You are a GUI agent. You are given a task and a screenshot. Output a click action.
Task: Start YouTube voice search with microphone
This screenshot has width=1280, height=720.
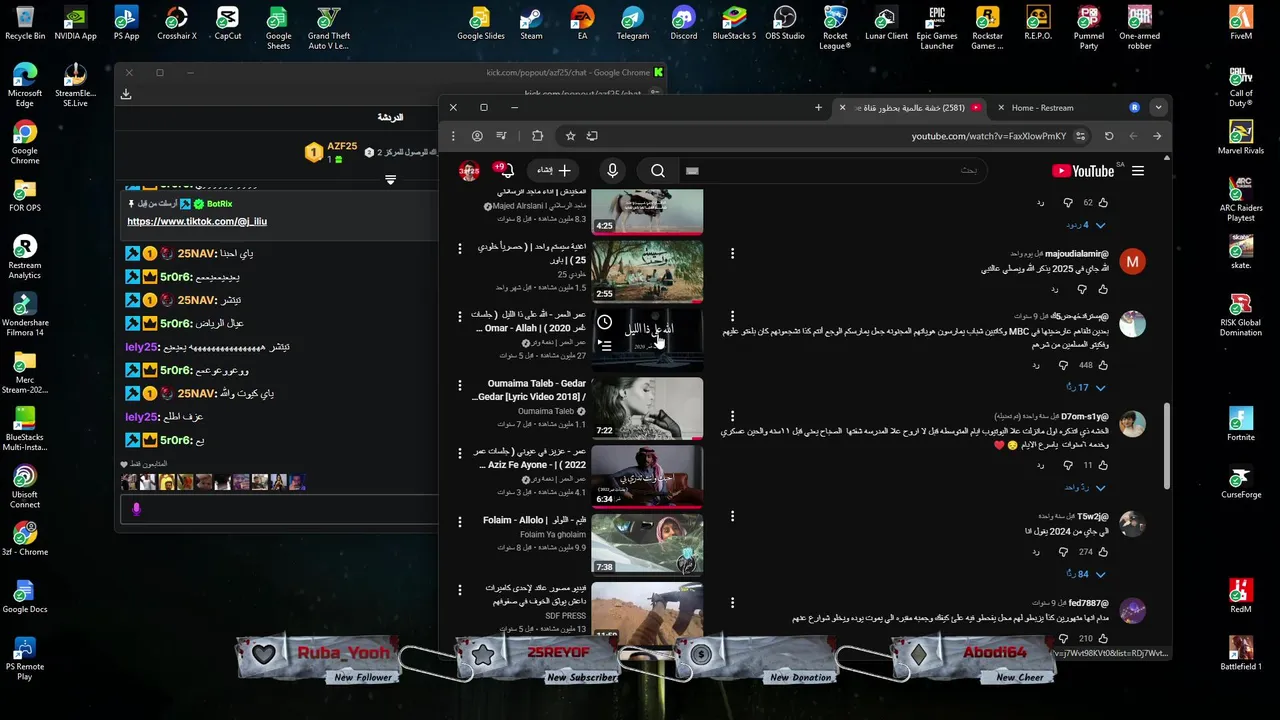click(613, 171)
